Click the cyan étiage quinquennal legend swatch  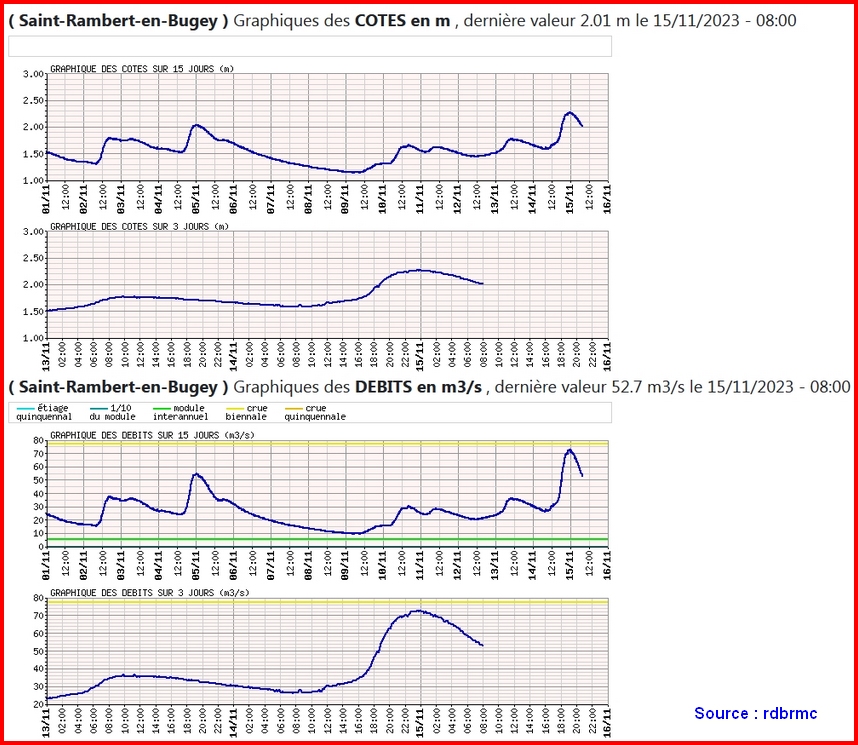(26, 408)
